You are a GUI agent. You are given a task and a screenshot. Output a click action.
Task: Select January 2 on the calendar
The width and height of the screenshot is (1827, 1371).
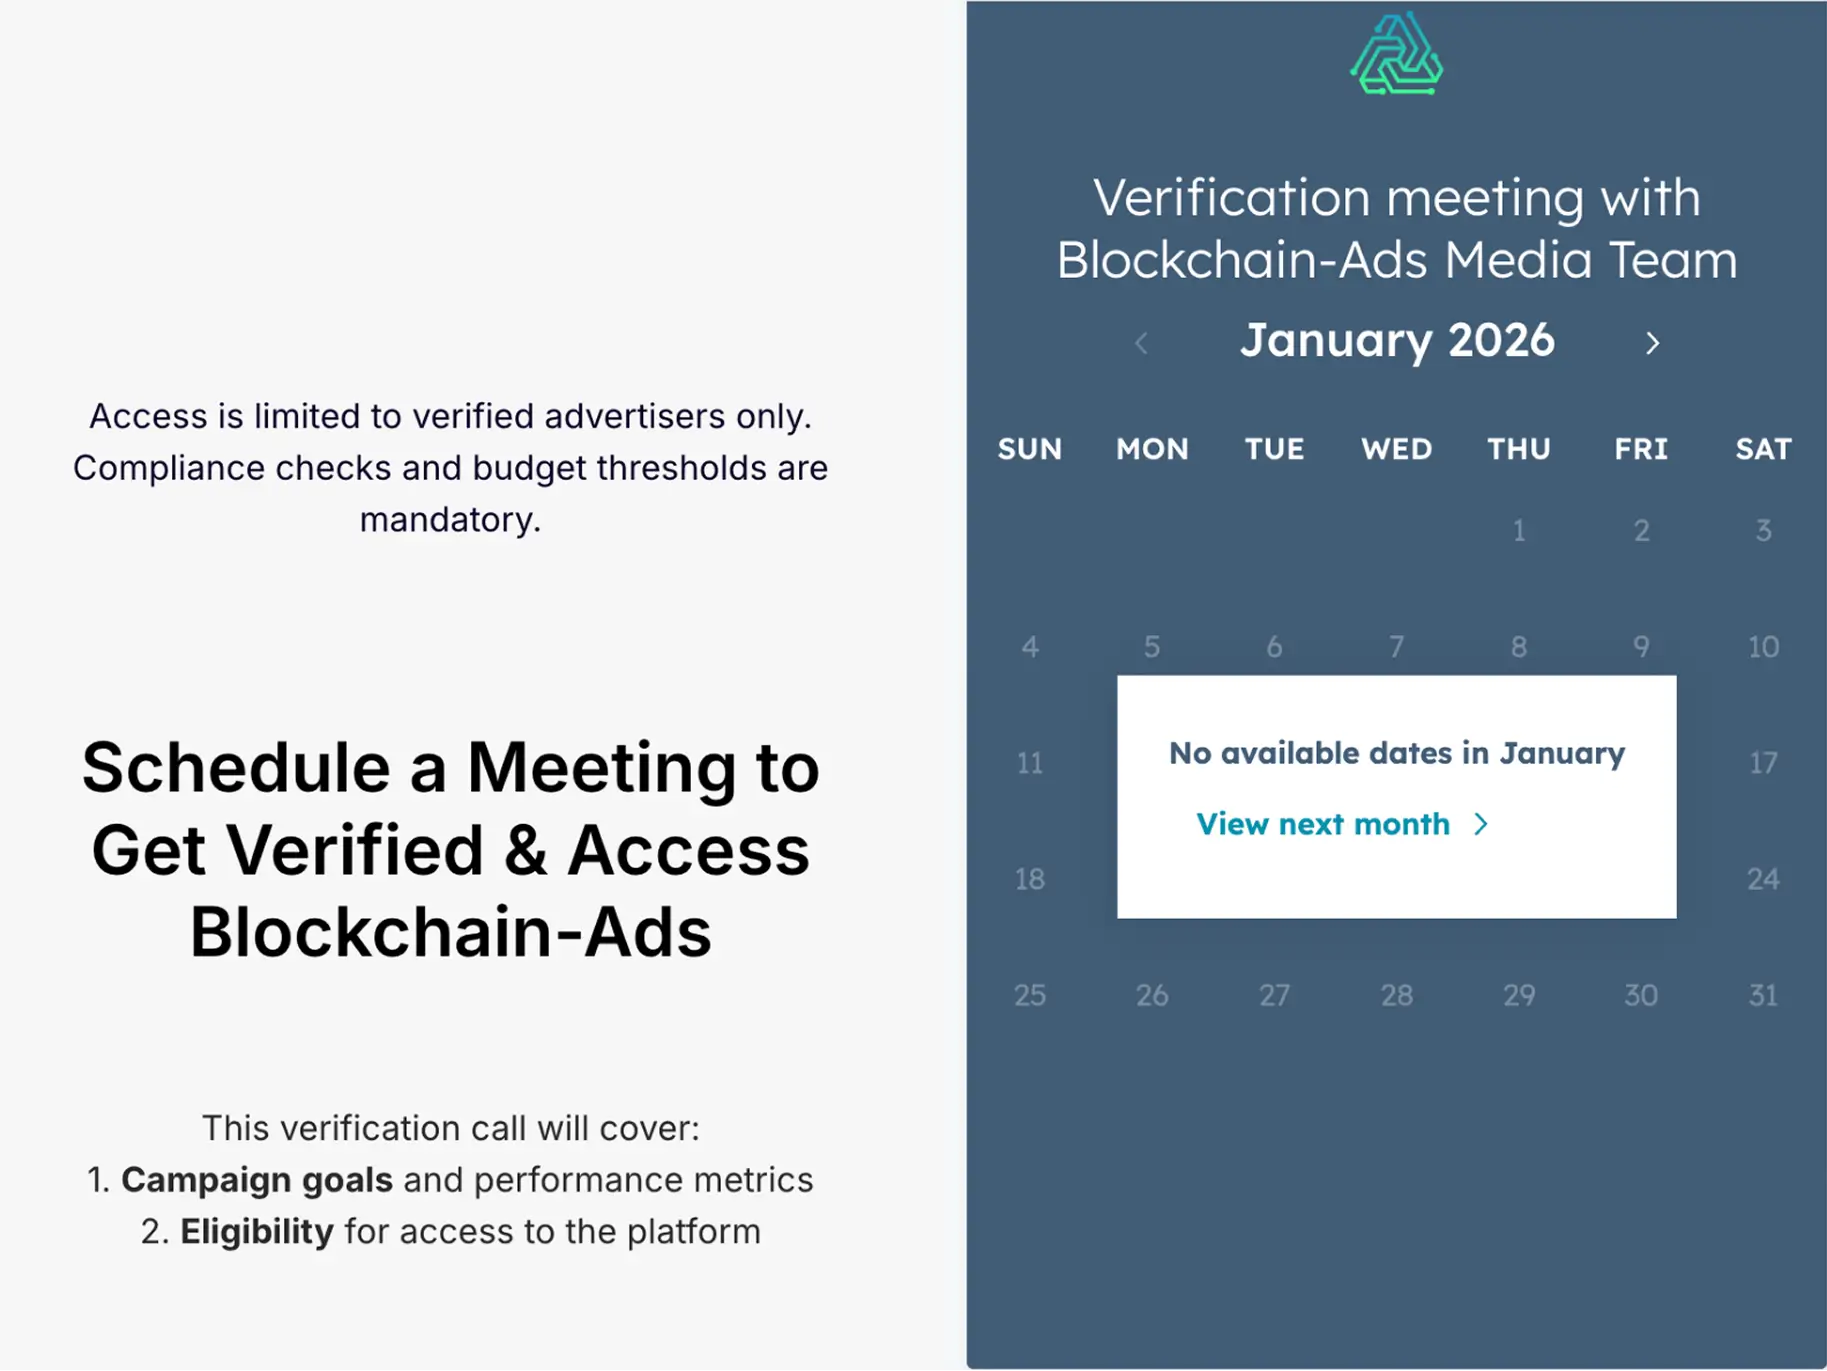[1641, 530]
